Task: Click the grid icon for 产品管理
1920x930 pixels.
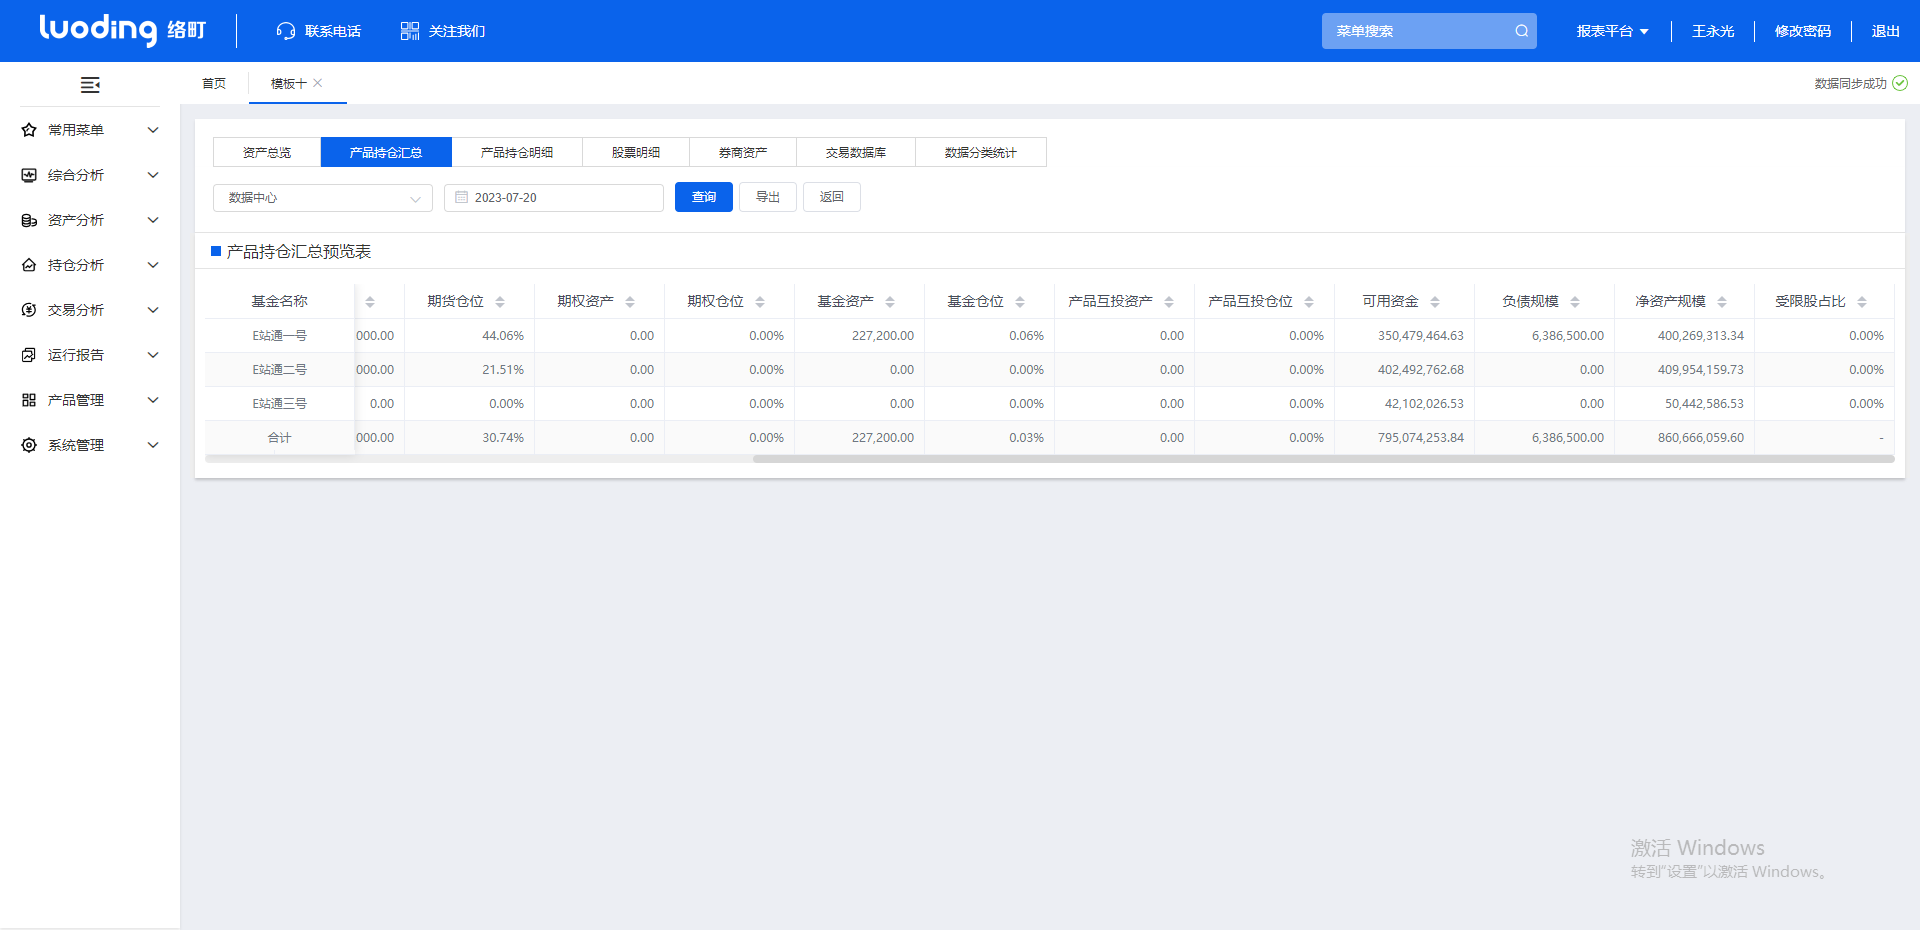Action: pyautogui.click(x=29, y=400)
